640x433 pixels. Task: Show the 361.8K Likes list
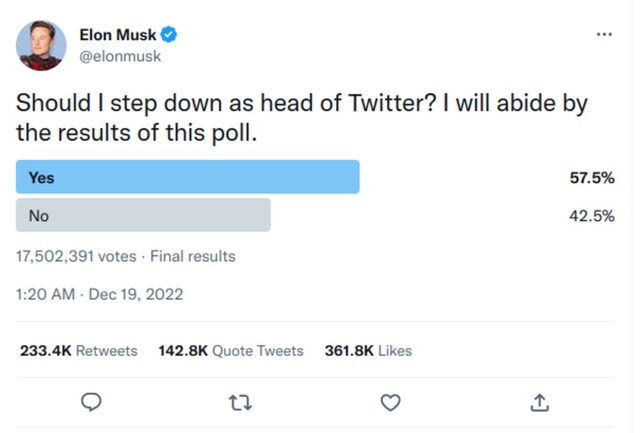pos(368,351)
